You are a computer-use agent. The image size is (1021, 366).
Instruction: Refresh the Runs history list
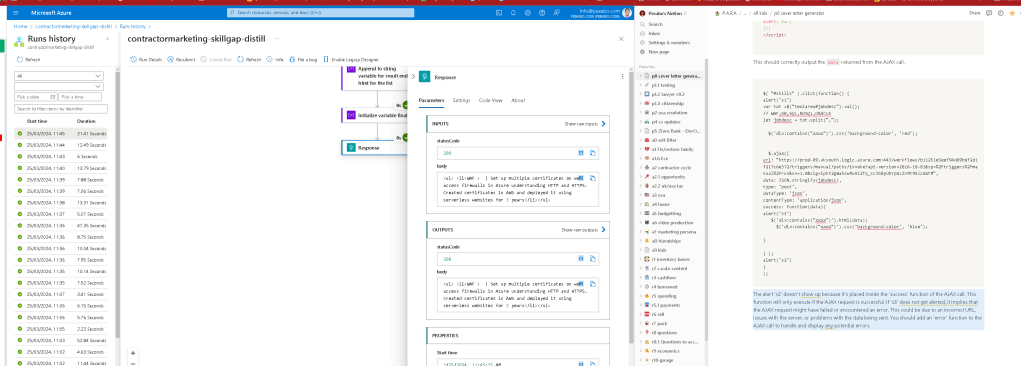coord(29,59)
